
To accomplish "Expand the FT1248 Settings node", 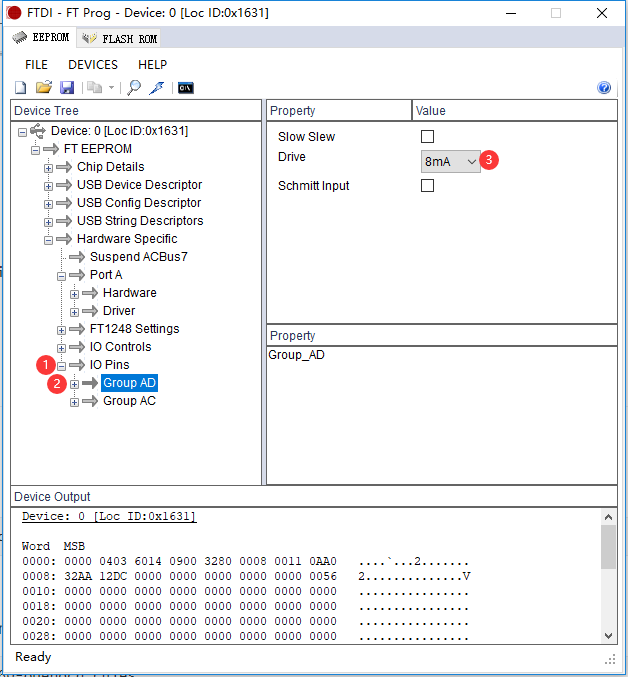I will click(61, 330).
